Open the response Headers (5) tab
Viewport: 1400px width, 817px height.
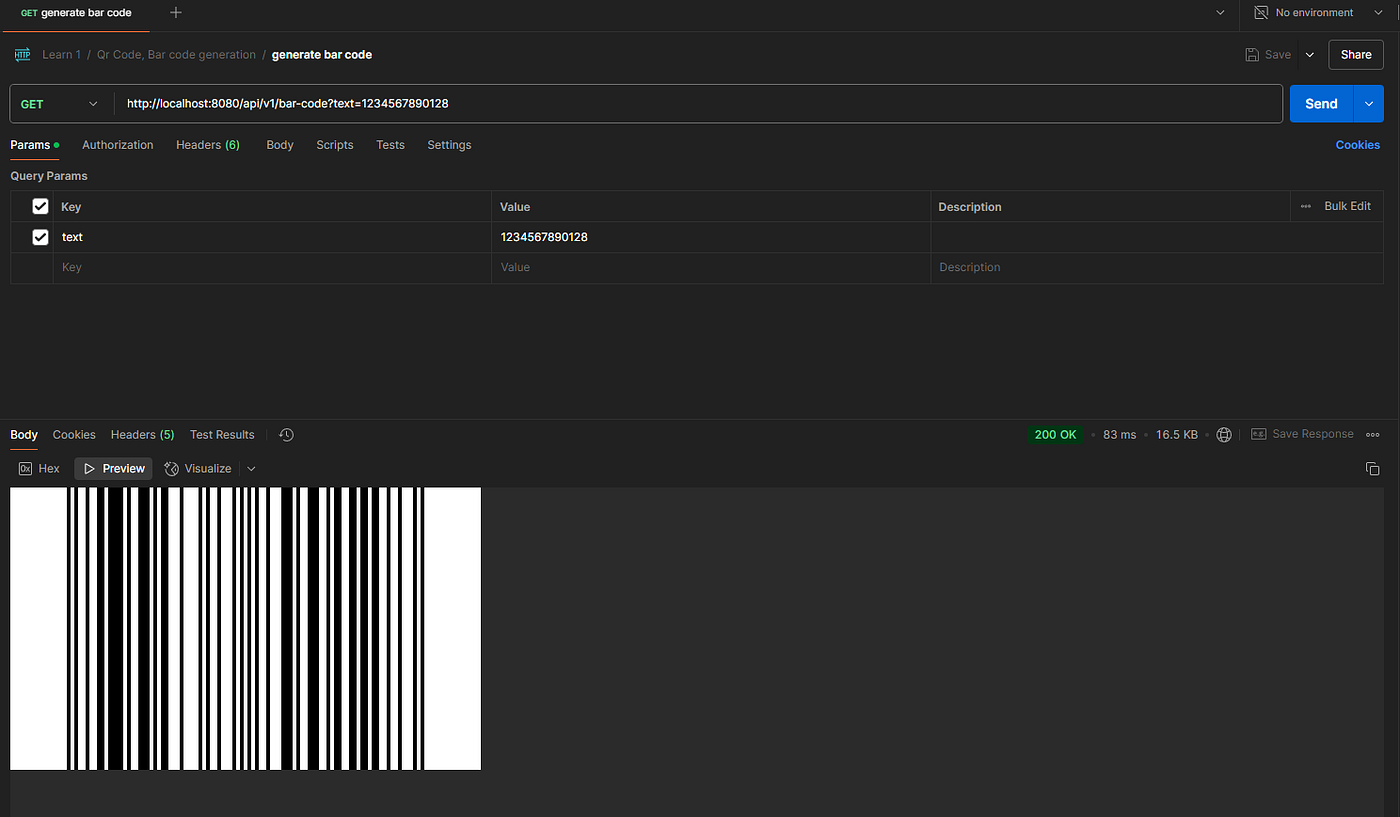pos(143,435)
